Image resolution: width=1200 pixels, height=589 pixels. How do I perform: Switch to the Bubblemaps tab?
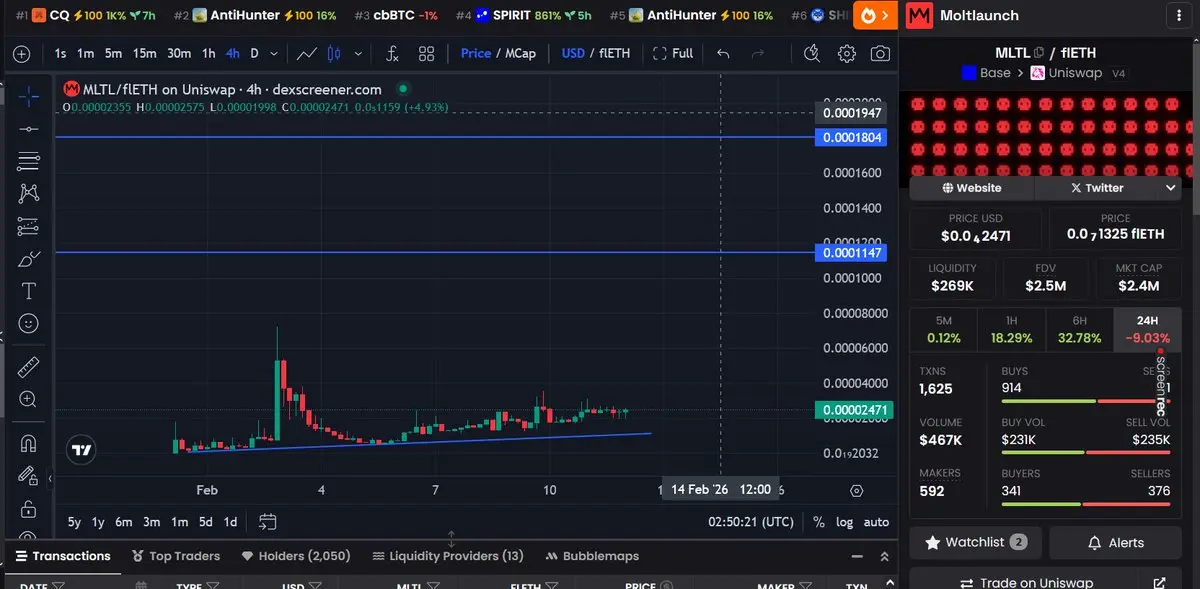(593, 556)
